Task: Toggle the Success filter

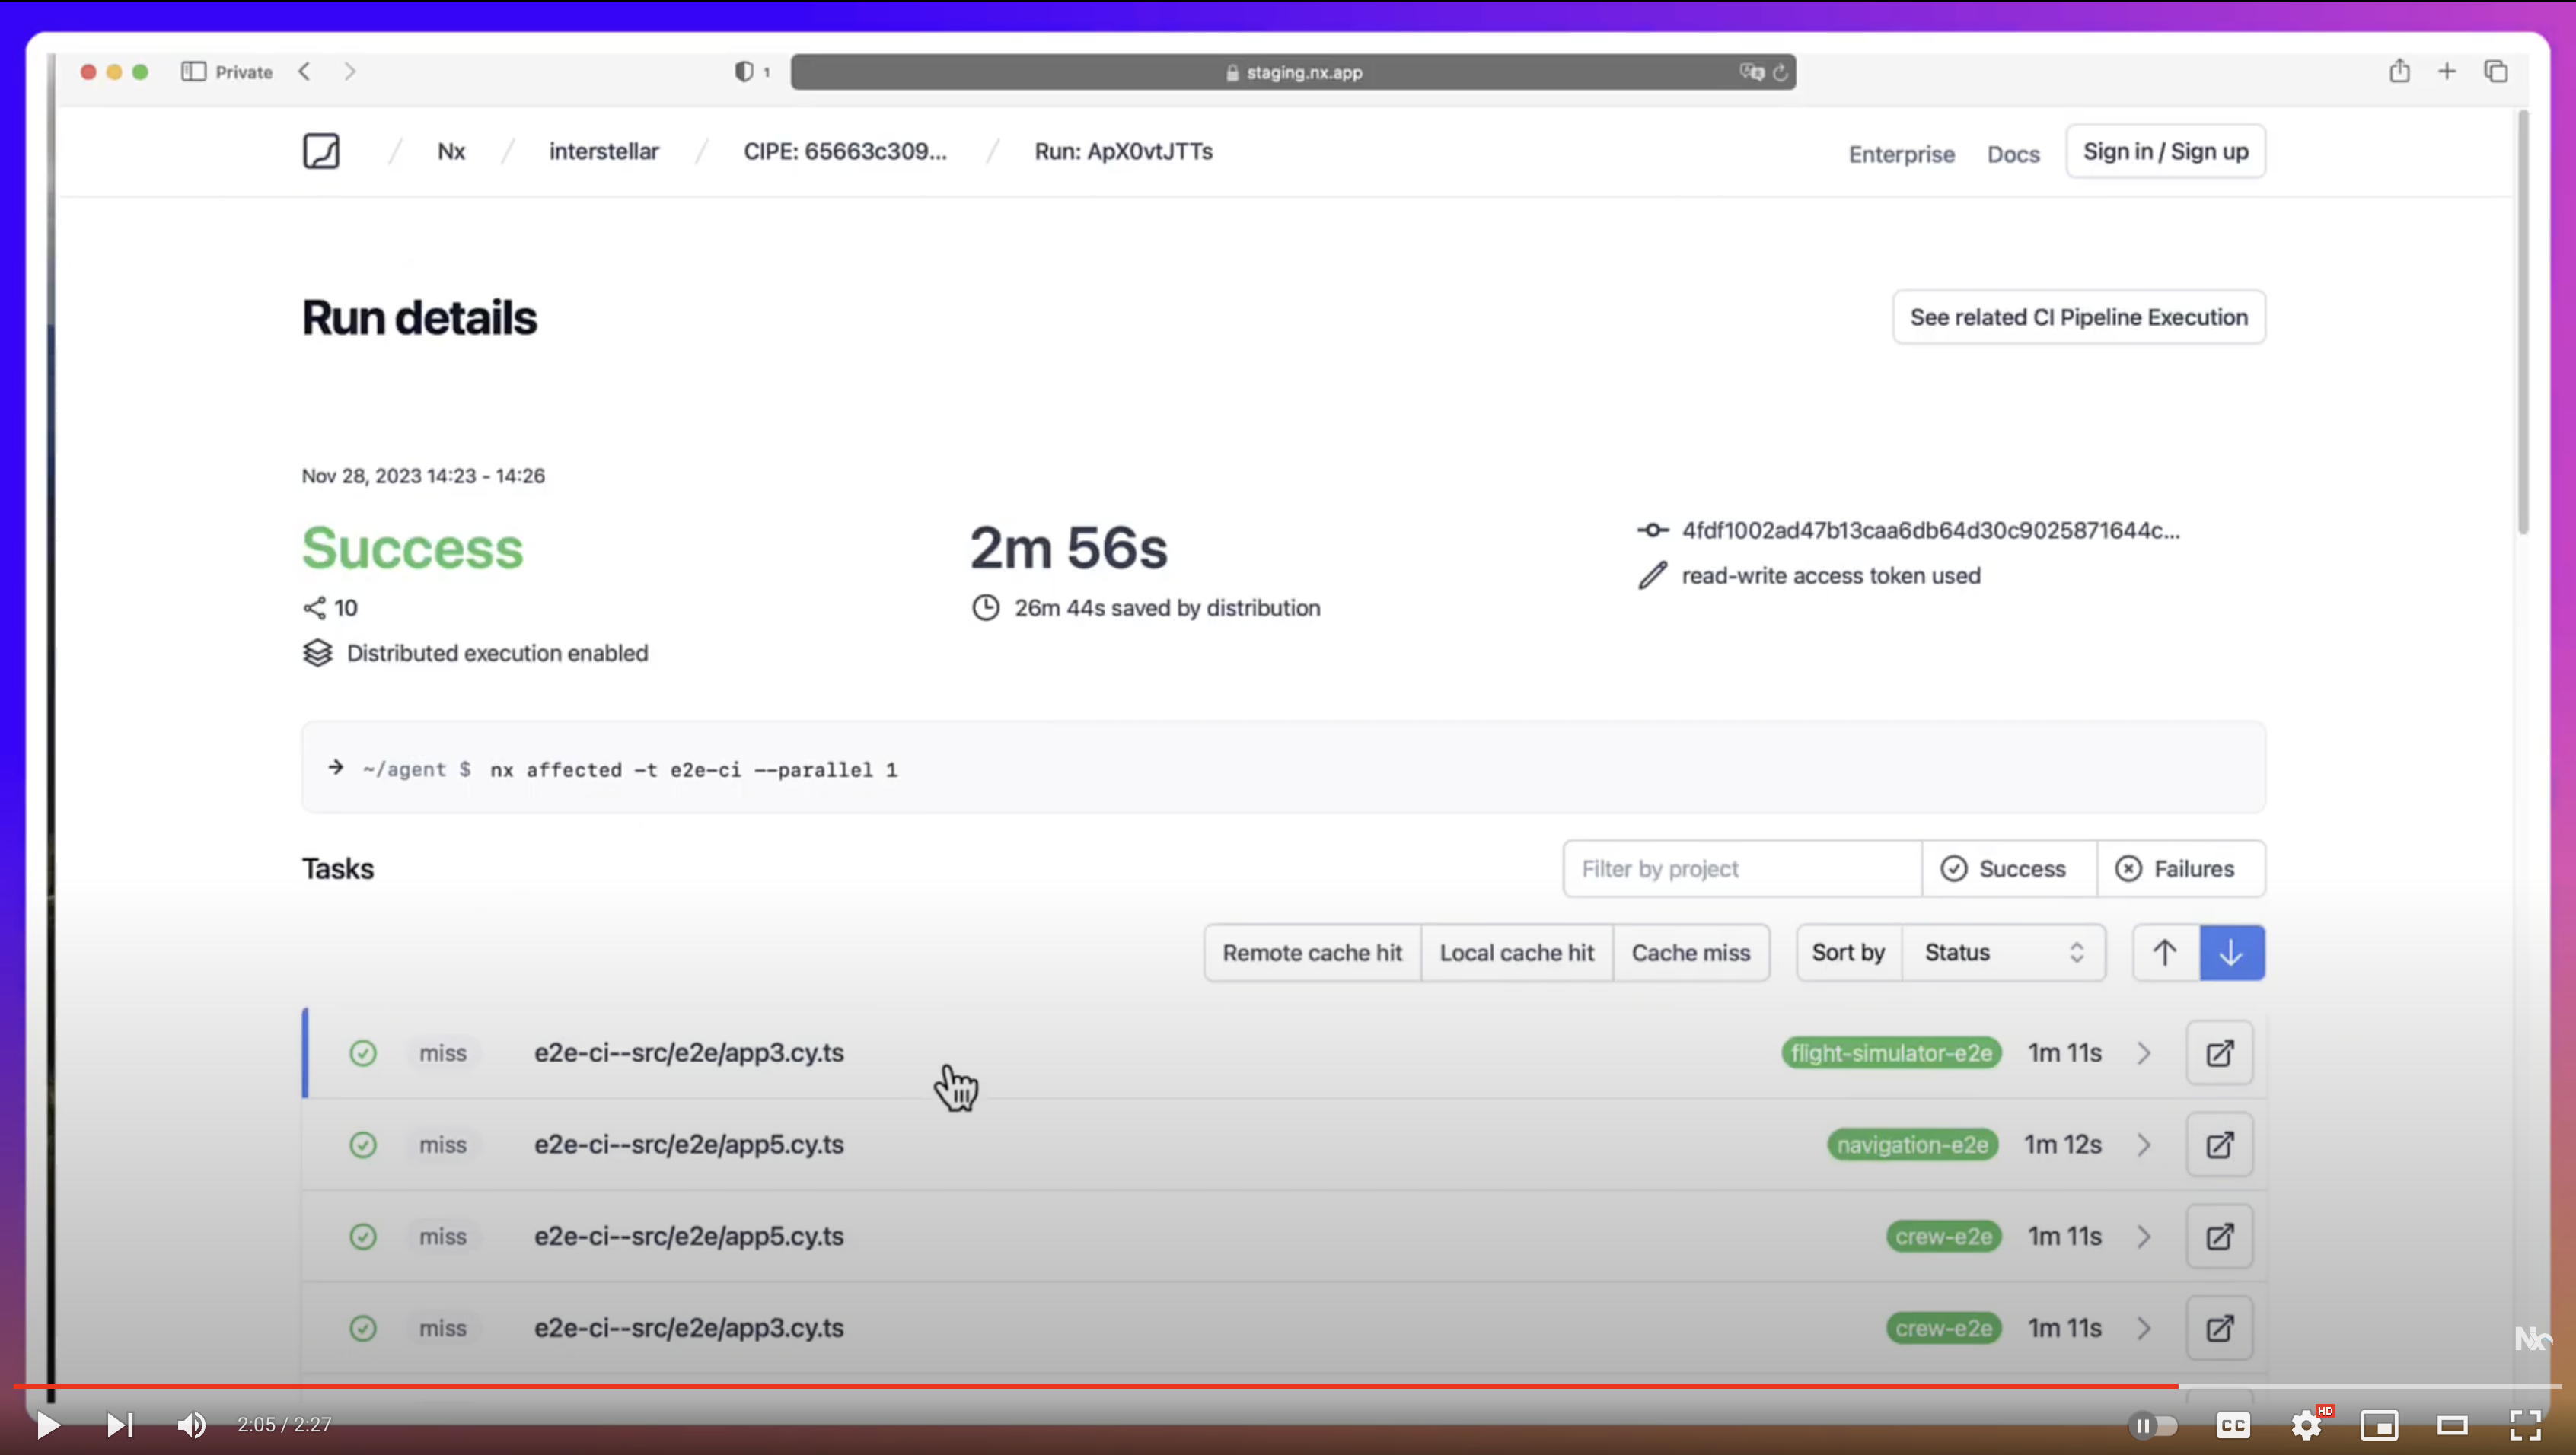Action: (x=2008, y=869)
